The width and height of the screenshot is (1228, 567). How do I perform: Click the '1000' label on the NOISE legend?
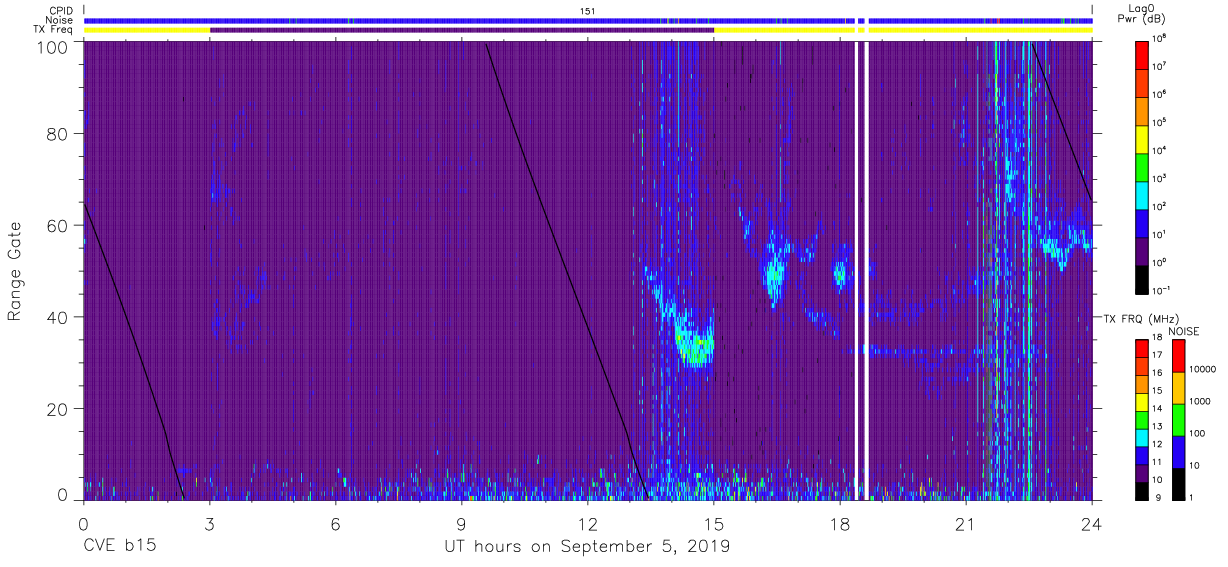pyautogui.click(x=1201, y=401)
